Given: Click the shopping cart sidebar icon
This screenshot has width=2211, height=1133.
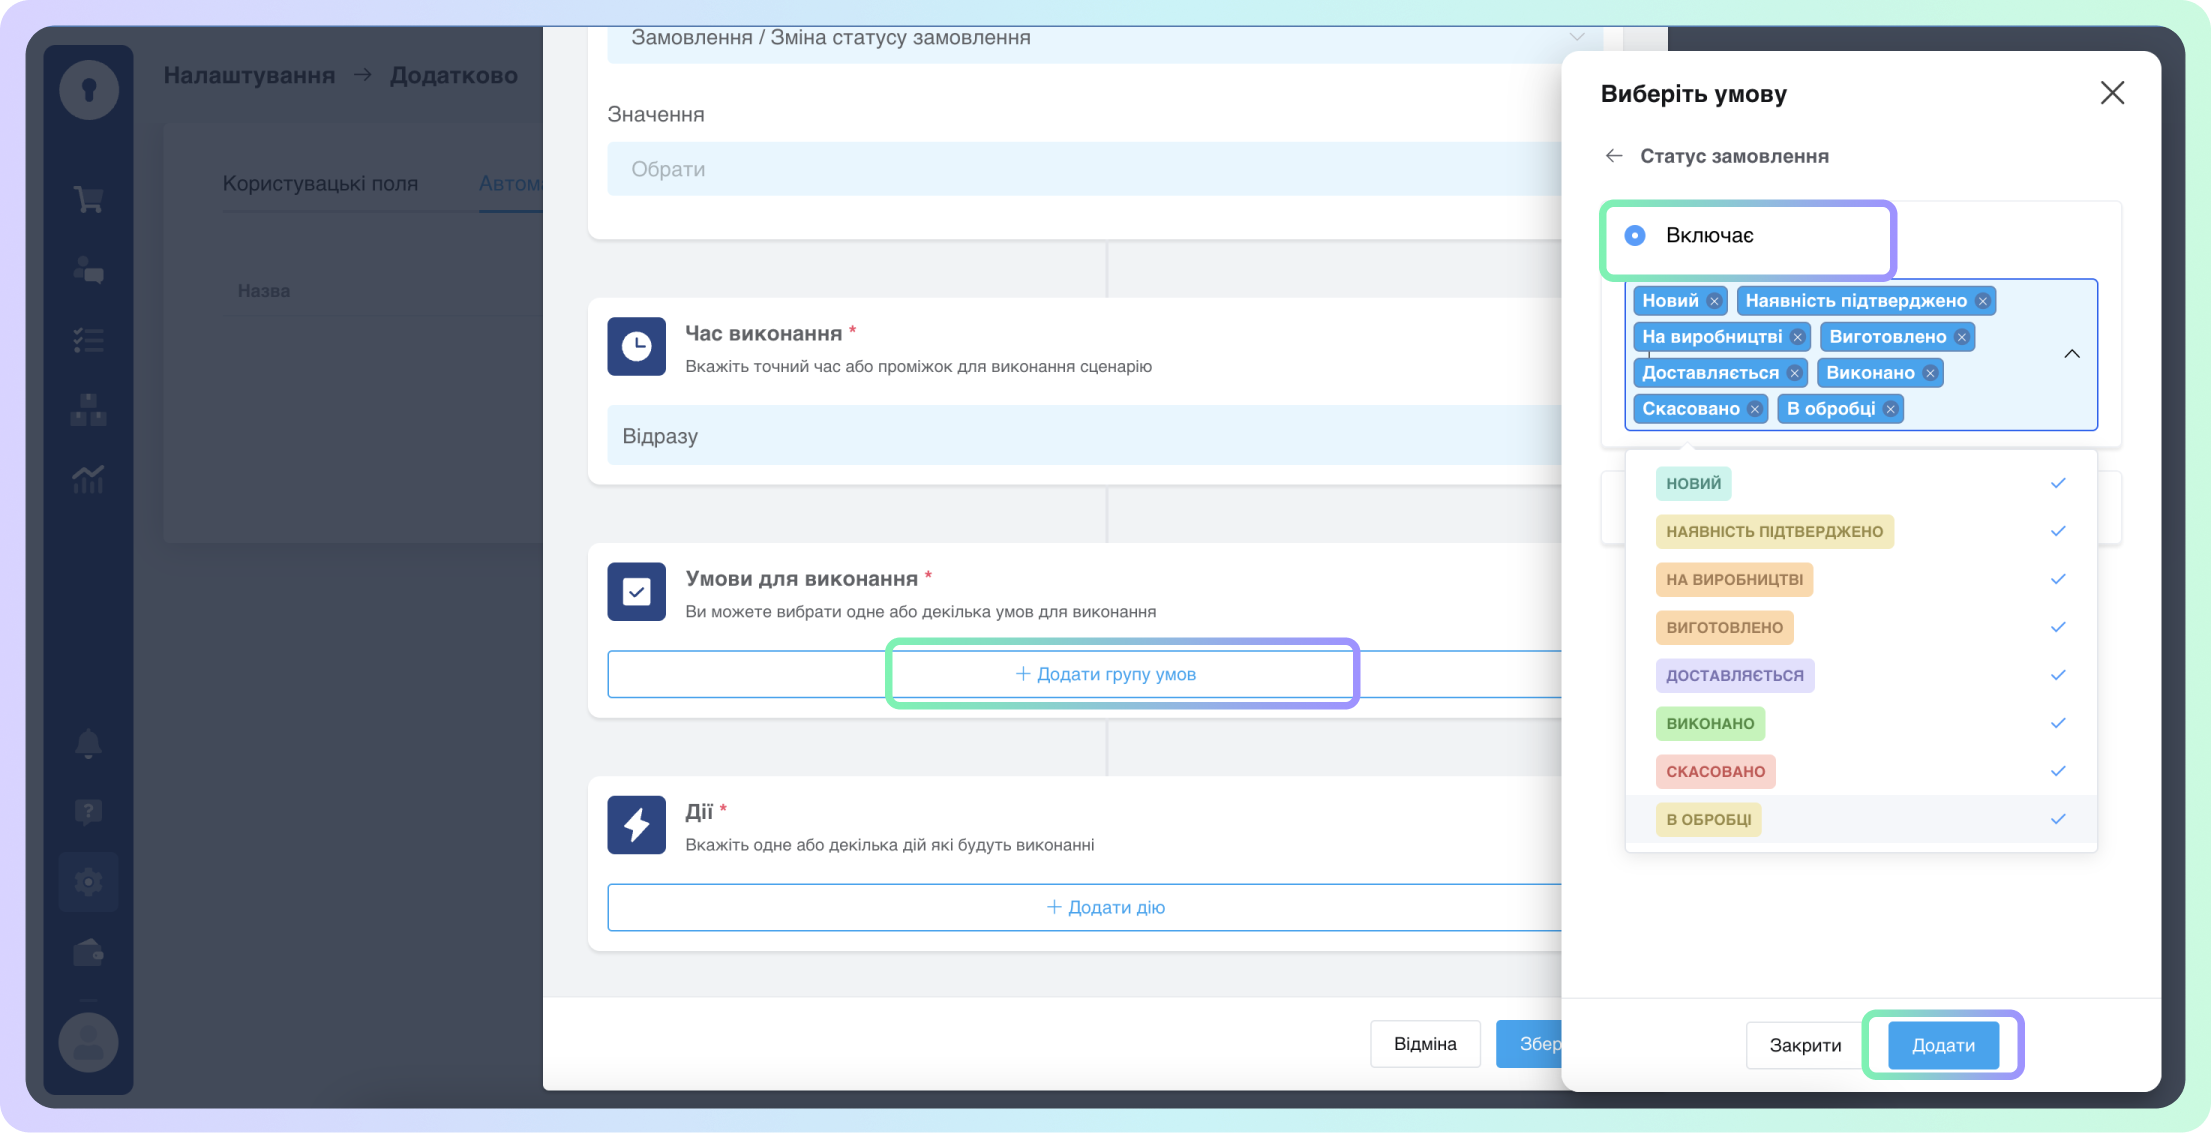Looking at the screenshot, I should coord(88,199).
